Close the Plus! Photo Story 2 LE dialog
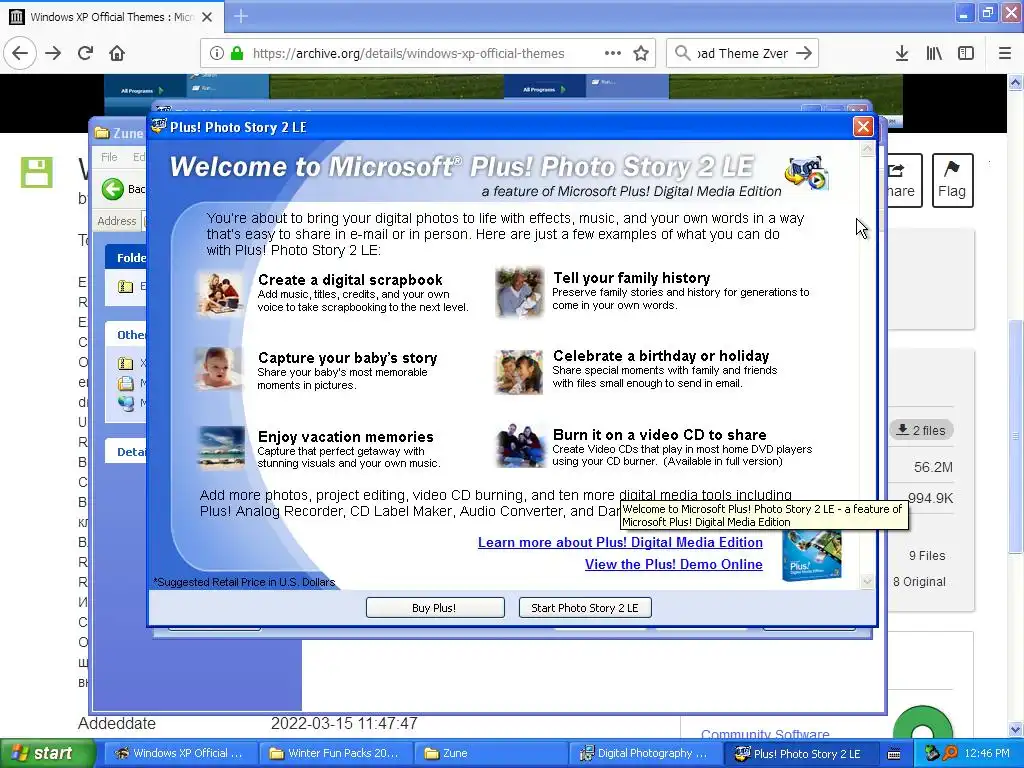The image size is (1024, 768). pyautogui.click(x=863, y=127)
